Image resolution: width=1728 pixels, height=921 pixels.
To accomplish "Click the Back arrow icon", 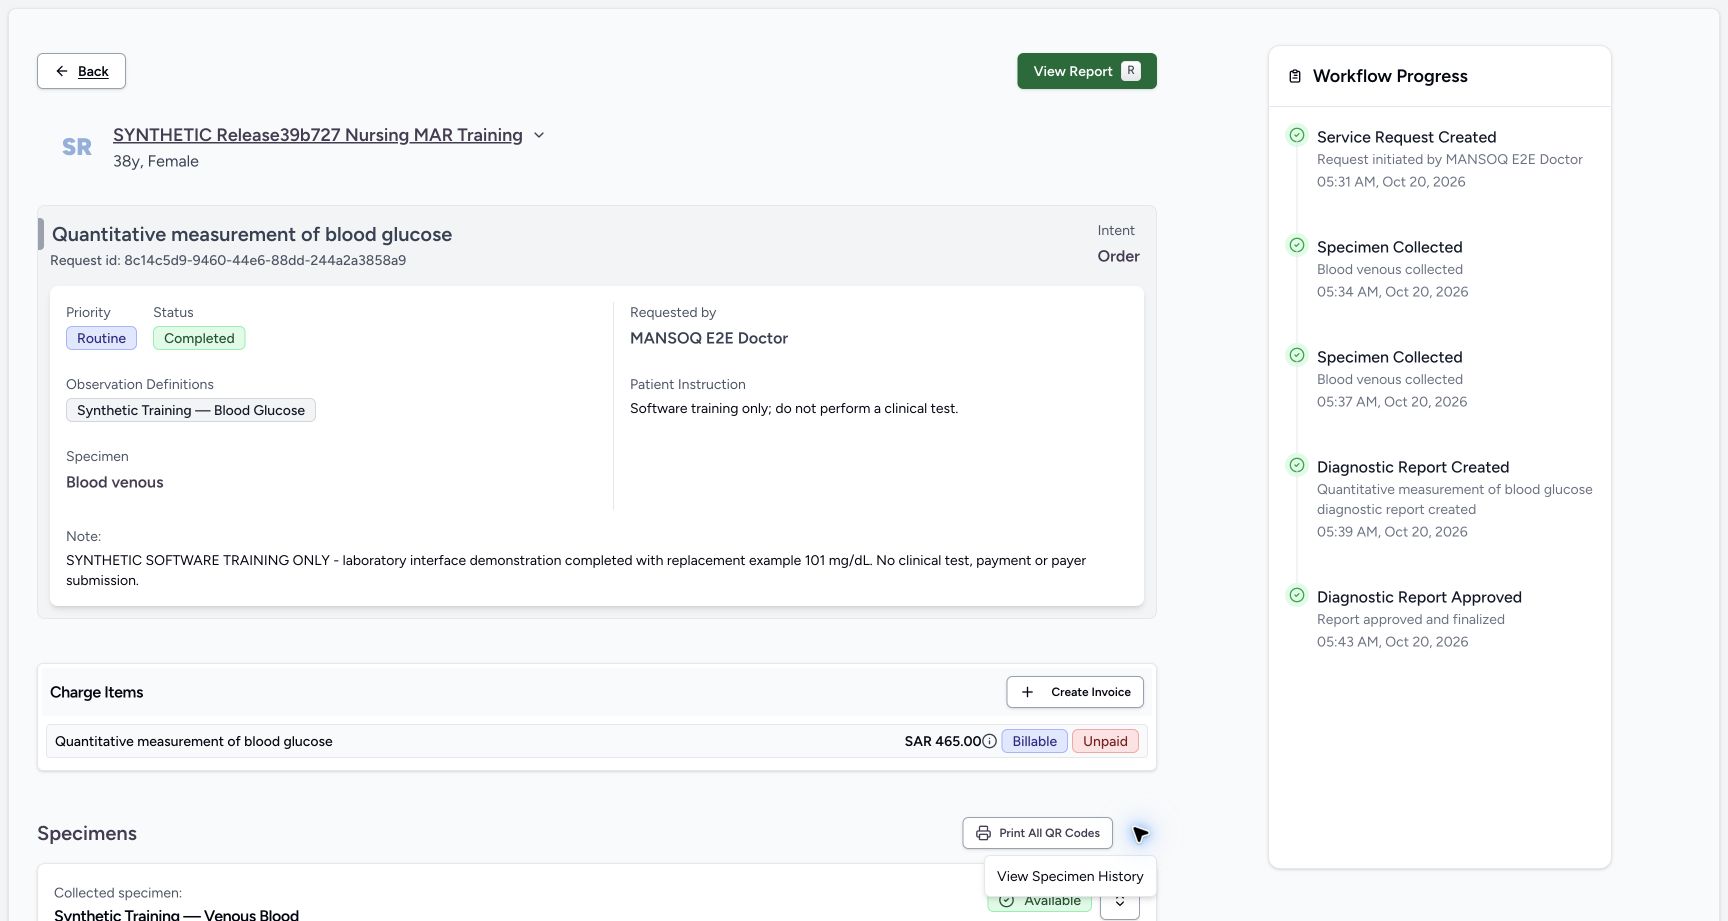I will click(x=62, y=71).
